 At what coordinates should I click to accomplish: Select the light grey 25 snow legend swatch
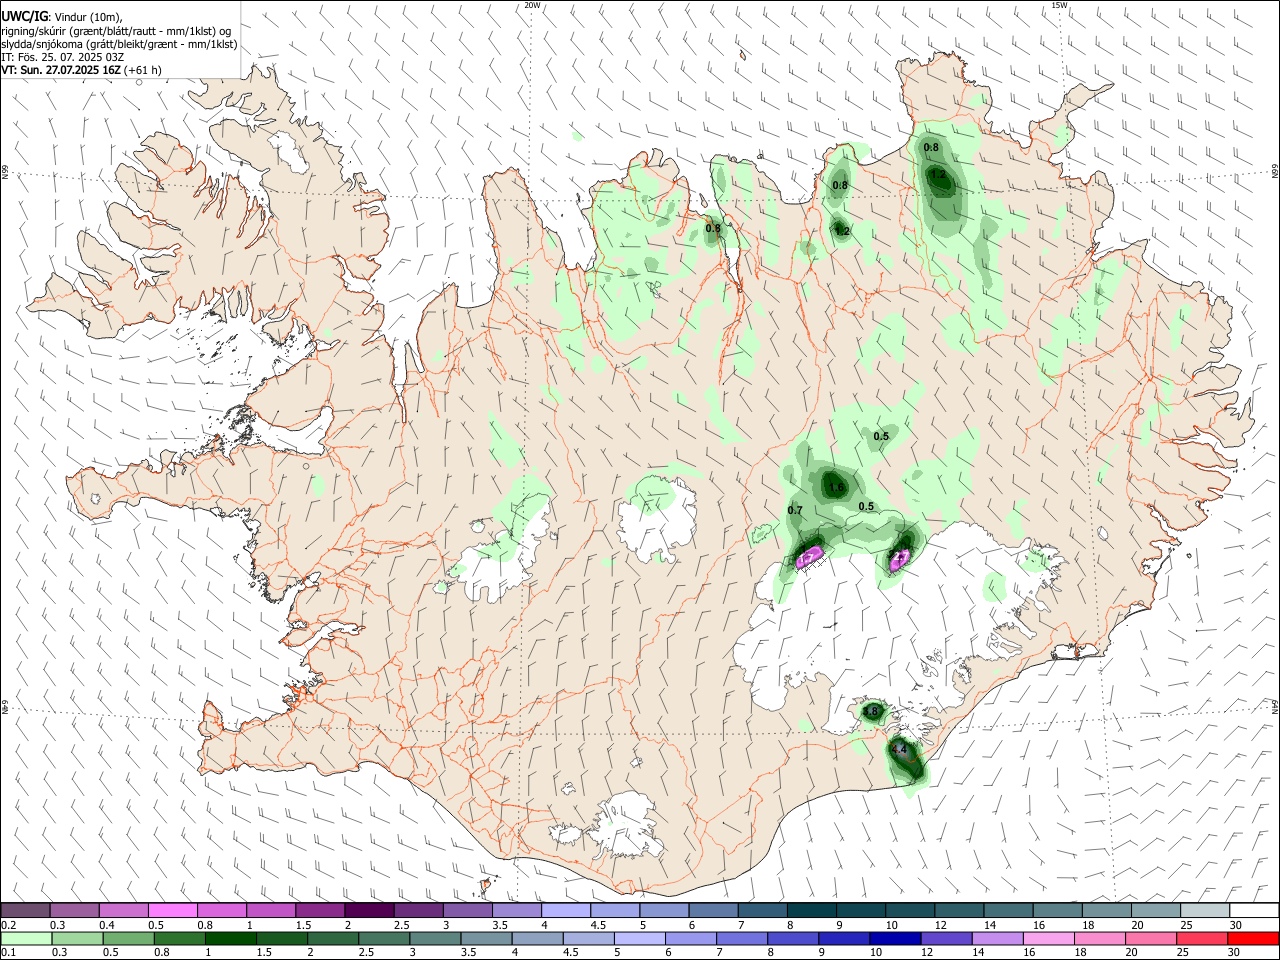pyautogui.click(x=1205, y=910)
